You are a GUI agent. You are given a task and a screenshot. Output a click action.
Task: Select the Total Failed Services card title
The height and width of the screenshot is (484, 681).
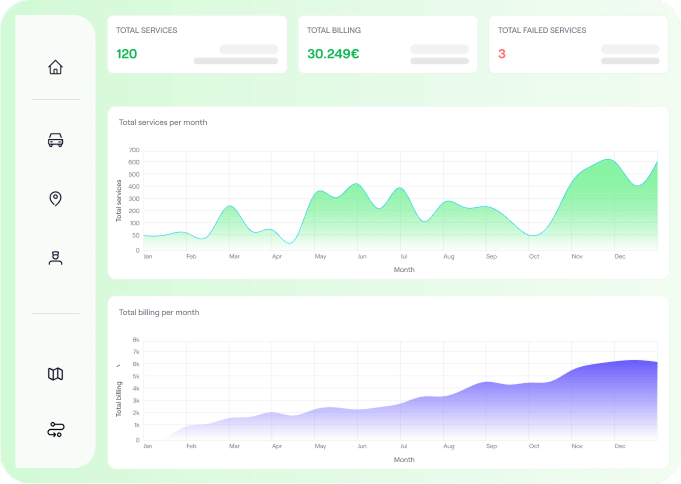pos(542,30)
